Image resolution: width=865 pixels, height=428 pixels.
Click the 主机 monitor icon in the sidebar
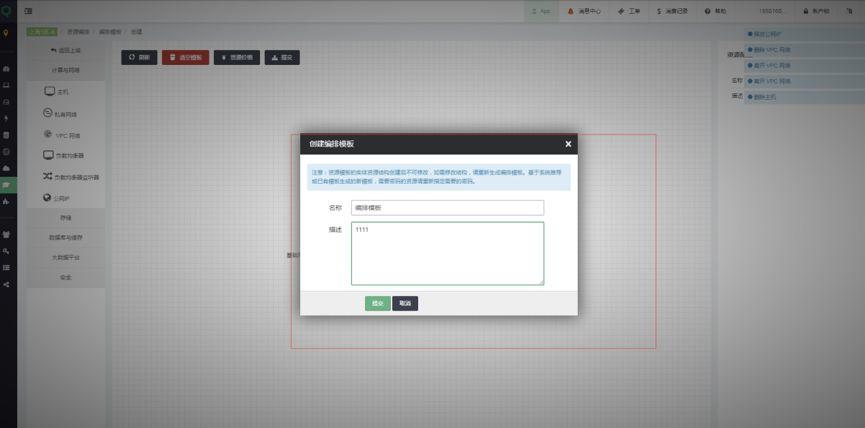click(49, 91)
